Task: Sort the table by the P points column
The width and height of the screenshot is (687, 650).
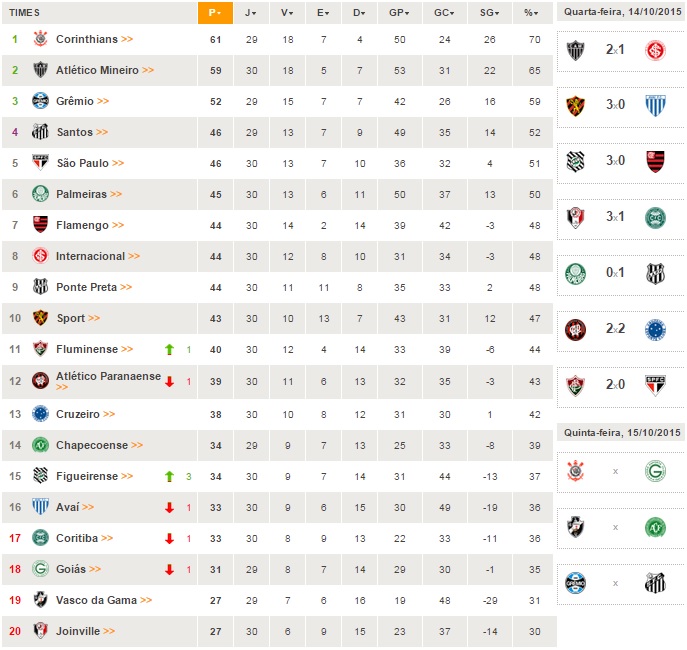Action: [x=214, y=12]
